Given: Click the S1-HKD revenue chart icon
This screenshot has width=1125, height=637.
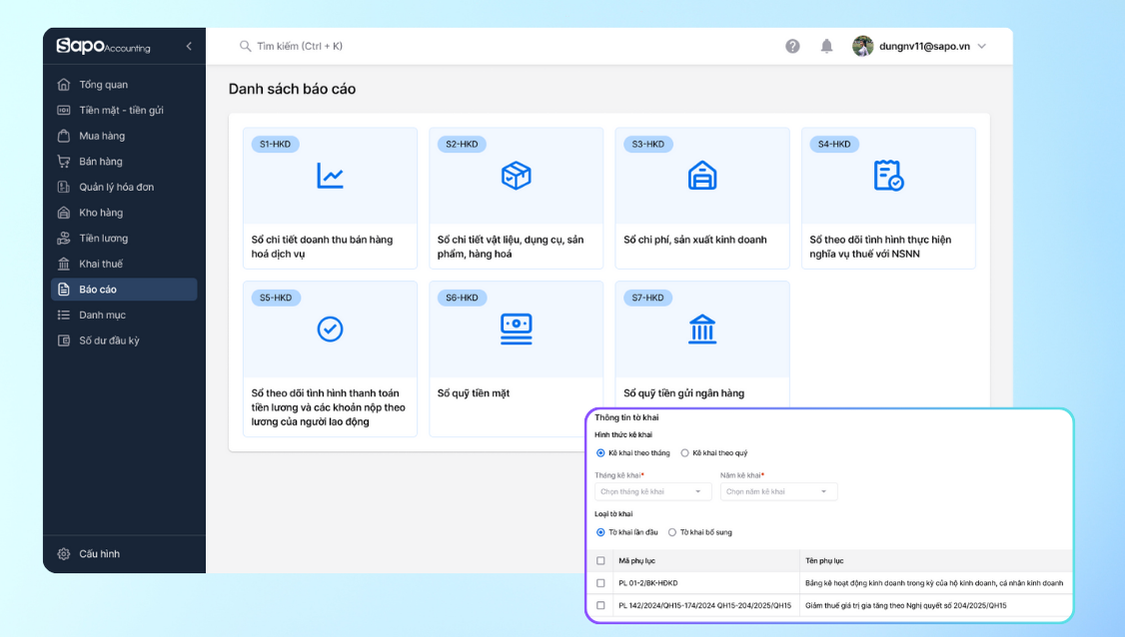Looking at the screenshot, I should tap(330, 176).
